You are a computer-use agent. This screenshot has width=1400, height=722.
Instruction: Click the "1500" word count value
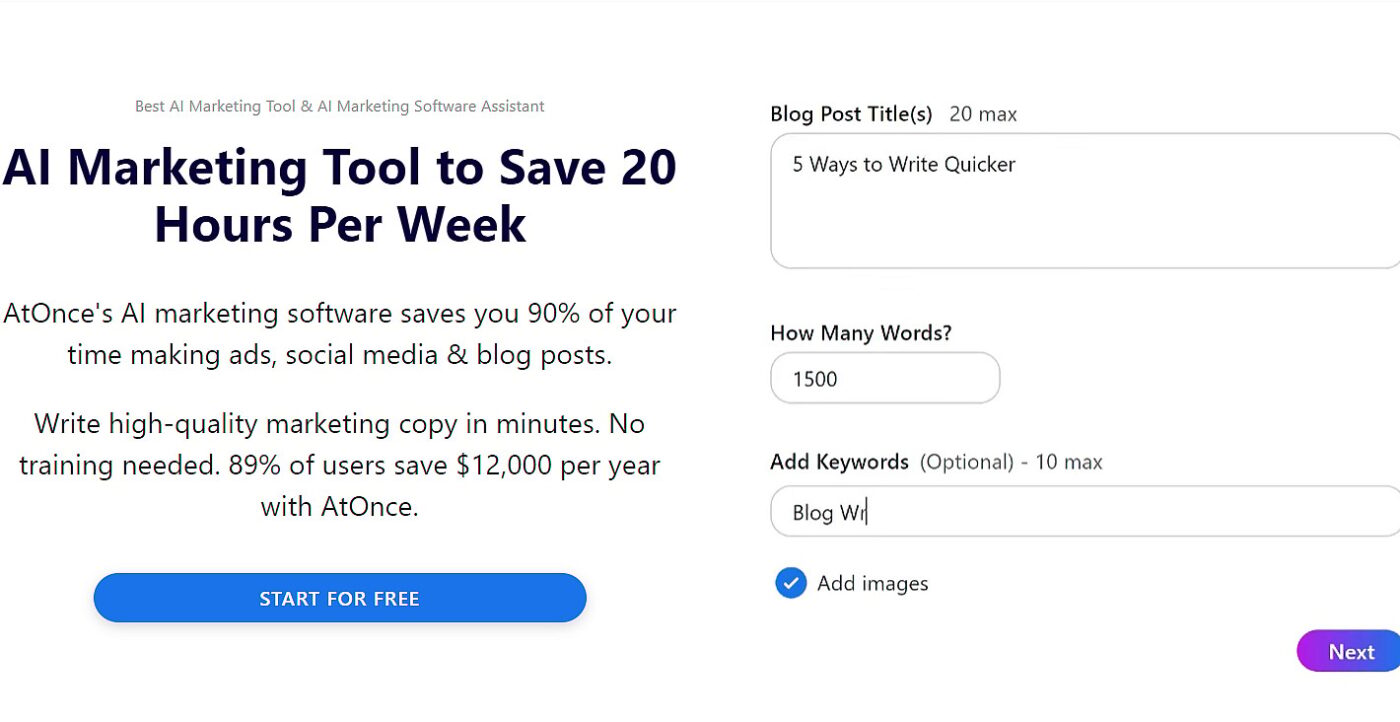click(815, 379)
